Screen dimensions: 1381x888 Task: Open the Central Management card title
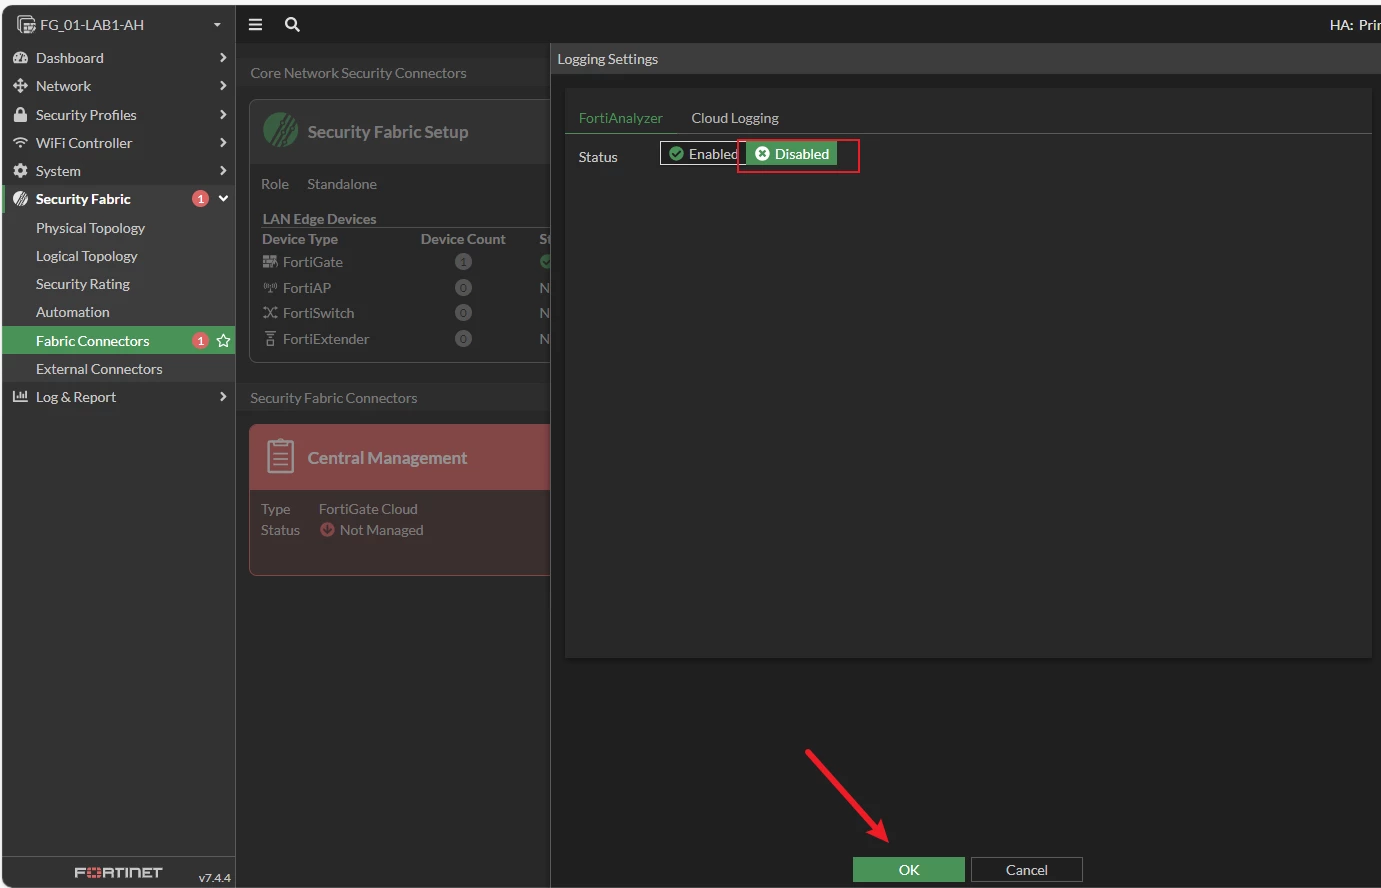[387, 458]
